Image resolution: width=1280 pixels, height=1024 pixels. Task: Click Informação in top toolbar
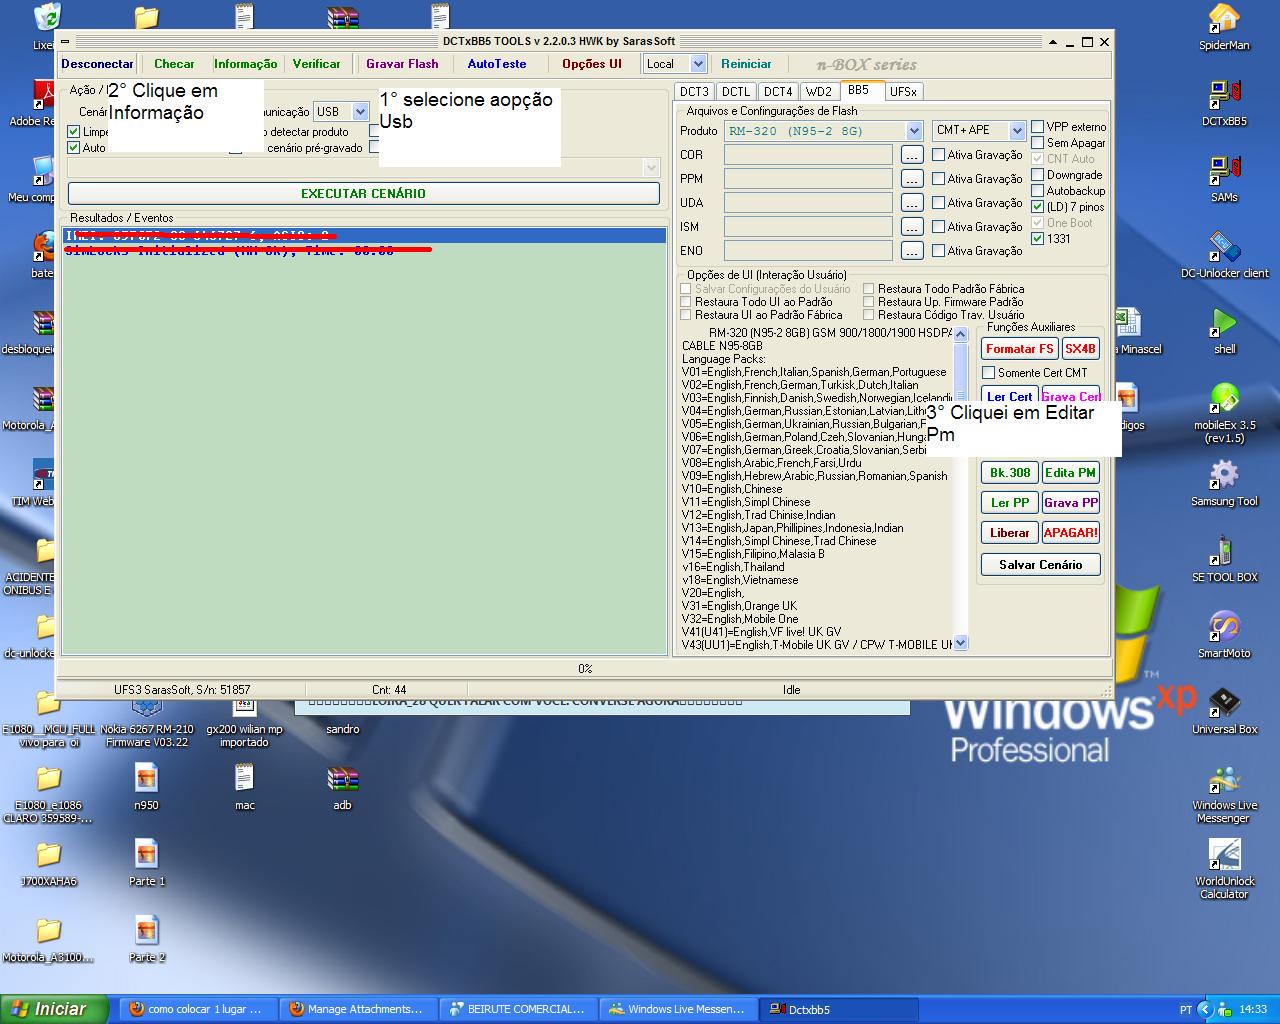246,64
